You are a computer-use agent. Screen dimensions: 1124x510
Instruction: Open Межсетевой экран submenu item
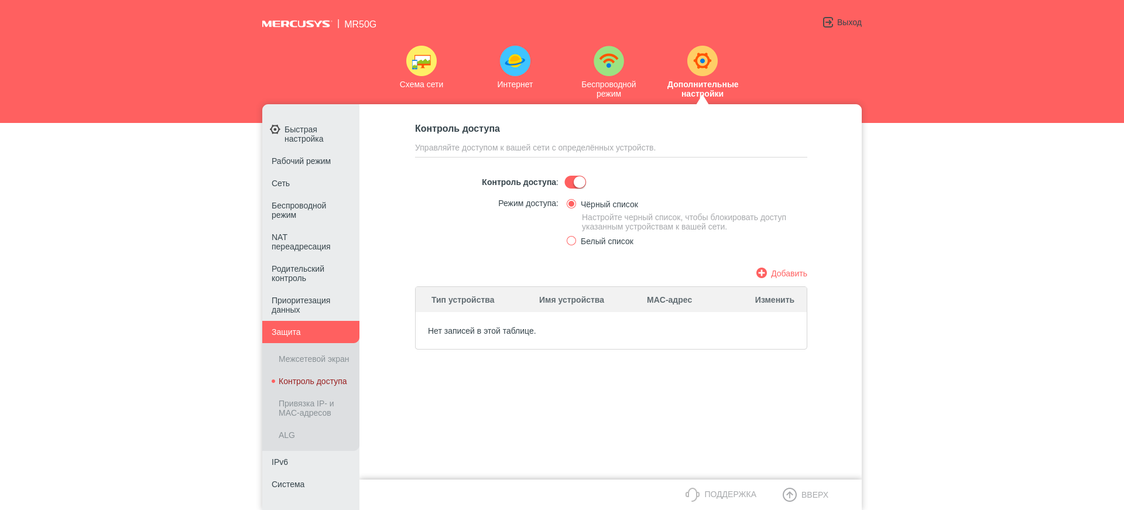tap(313, 359)
